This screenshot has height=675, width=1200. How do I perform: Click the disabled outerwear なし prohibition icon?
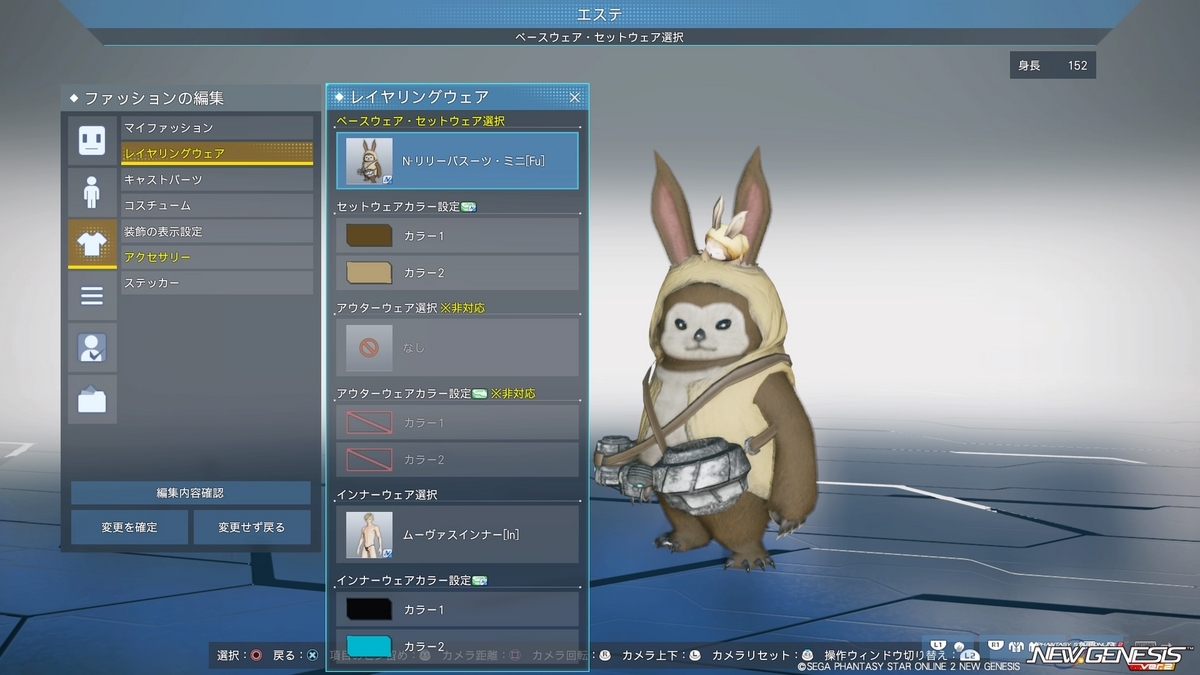click(369, 347)
